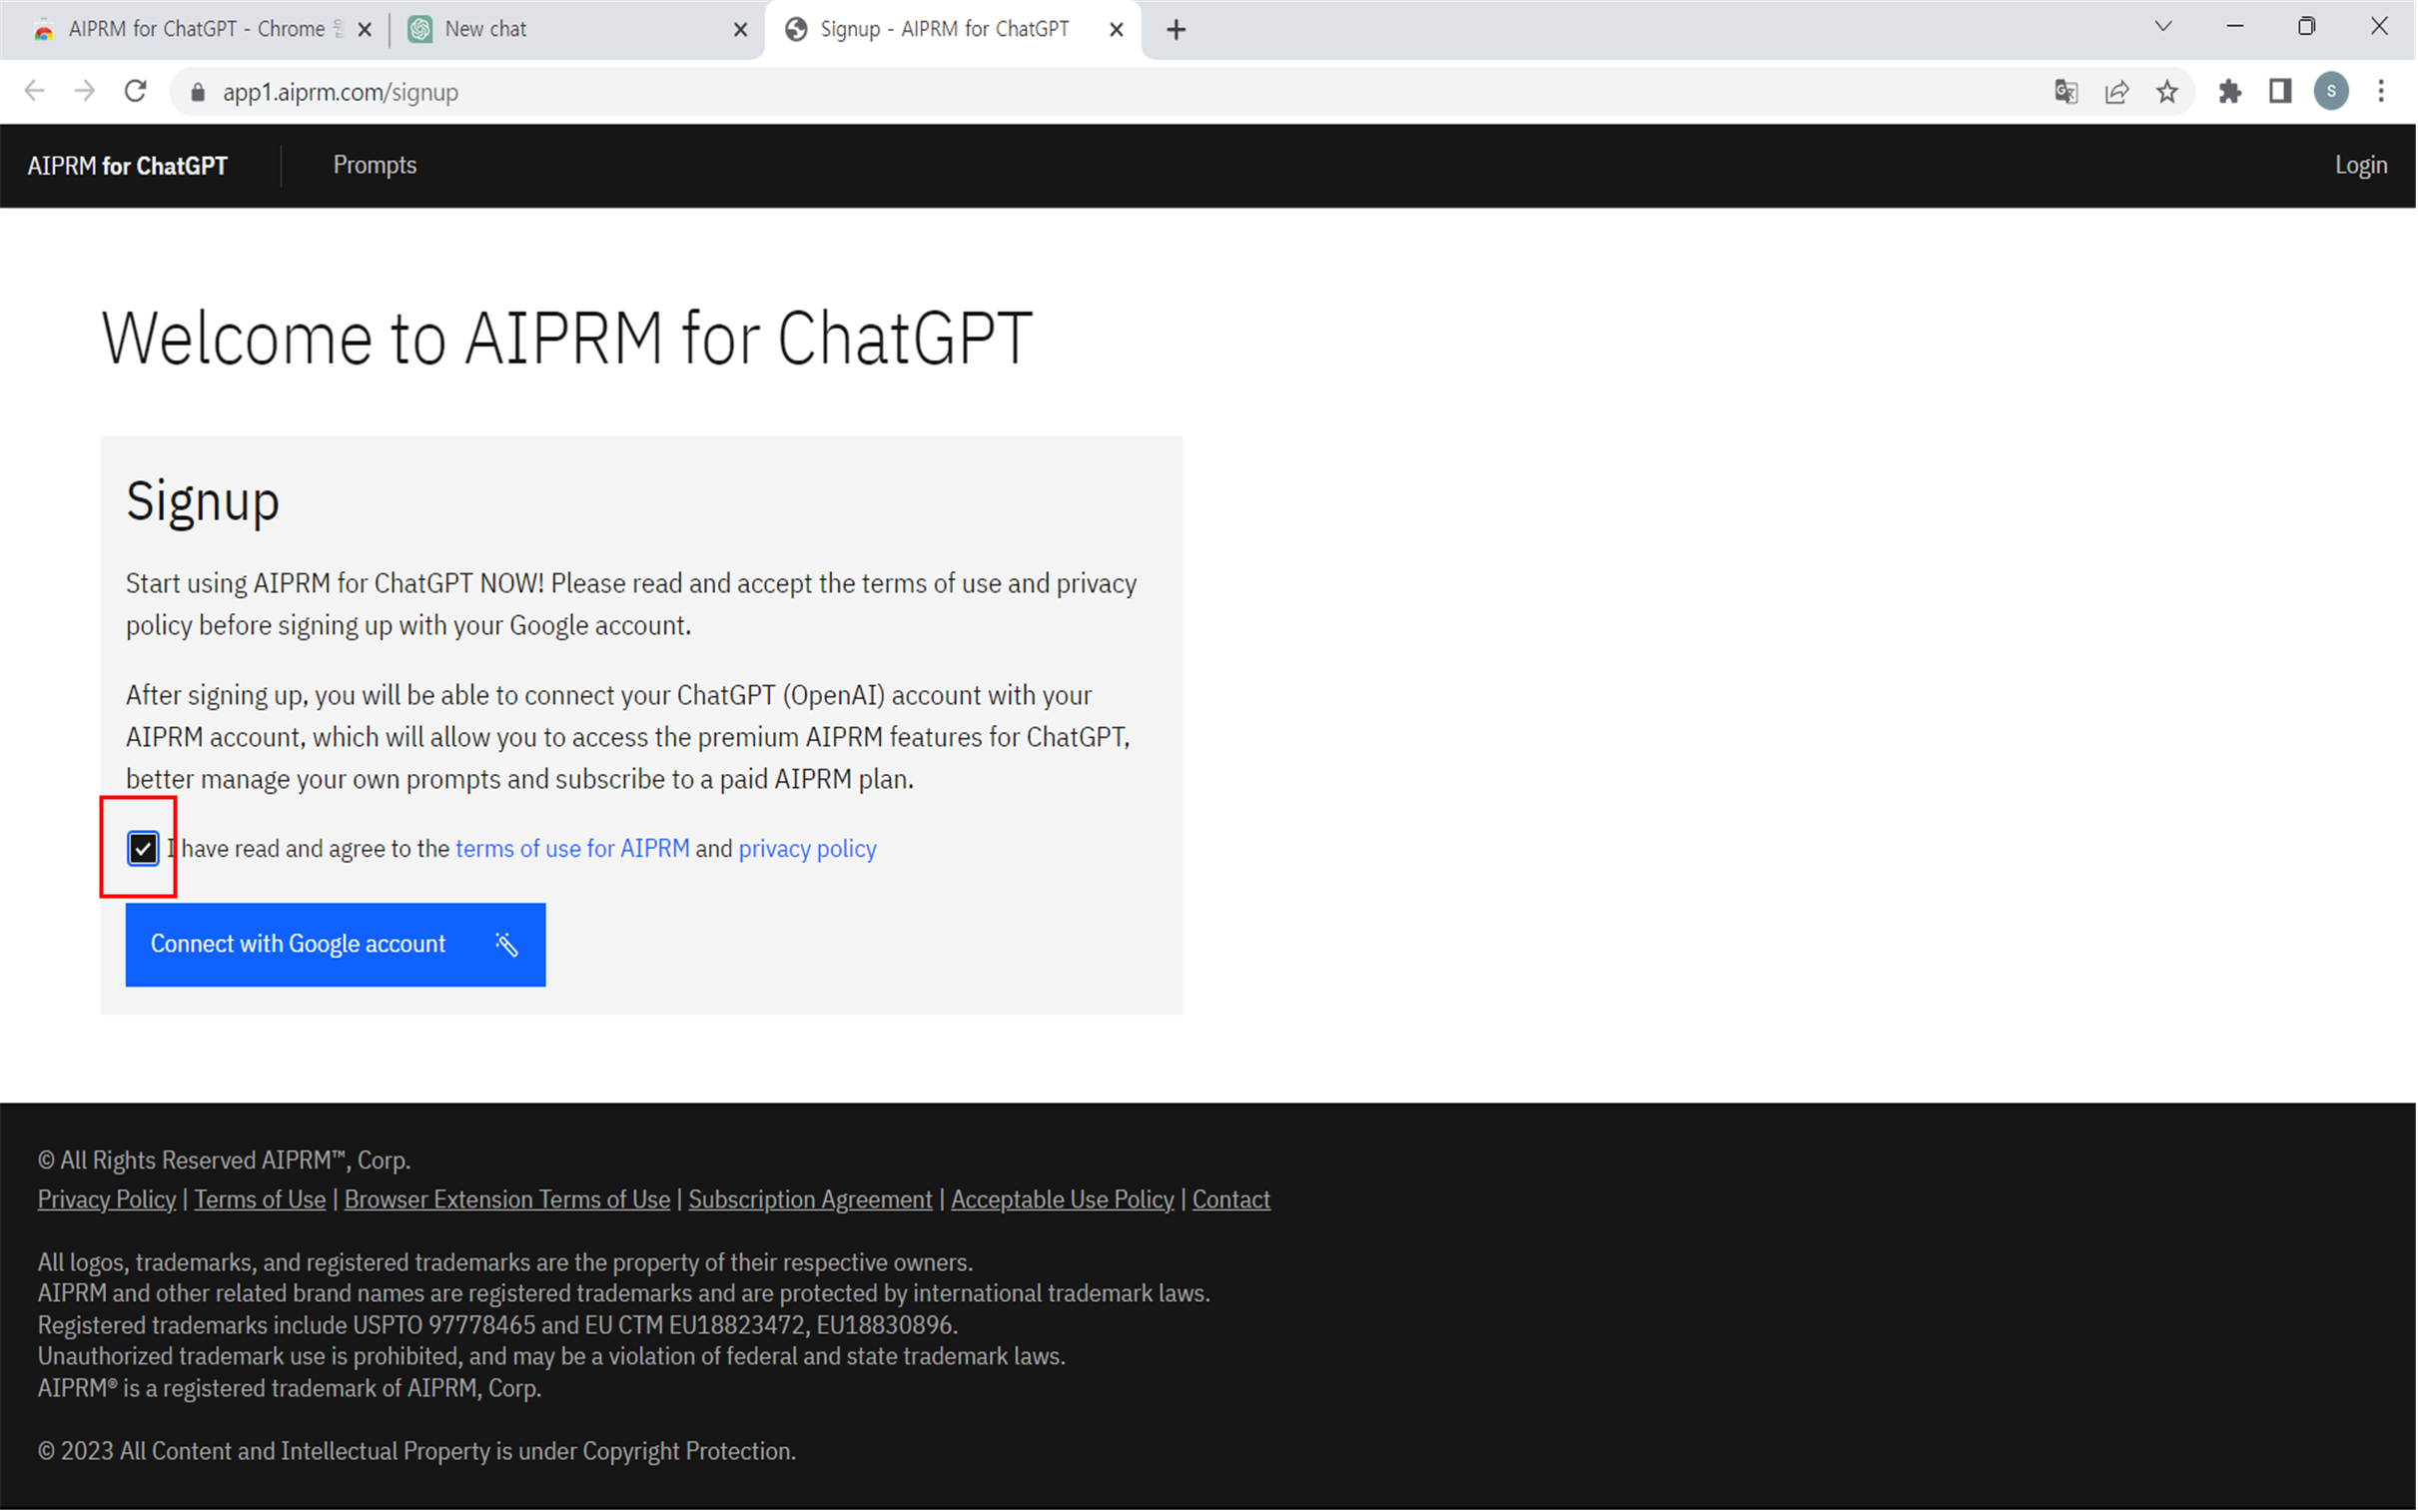Close the New chat tab

pos(740,30)
